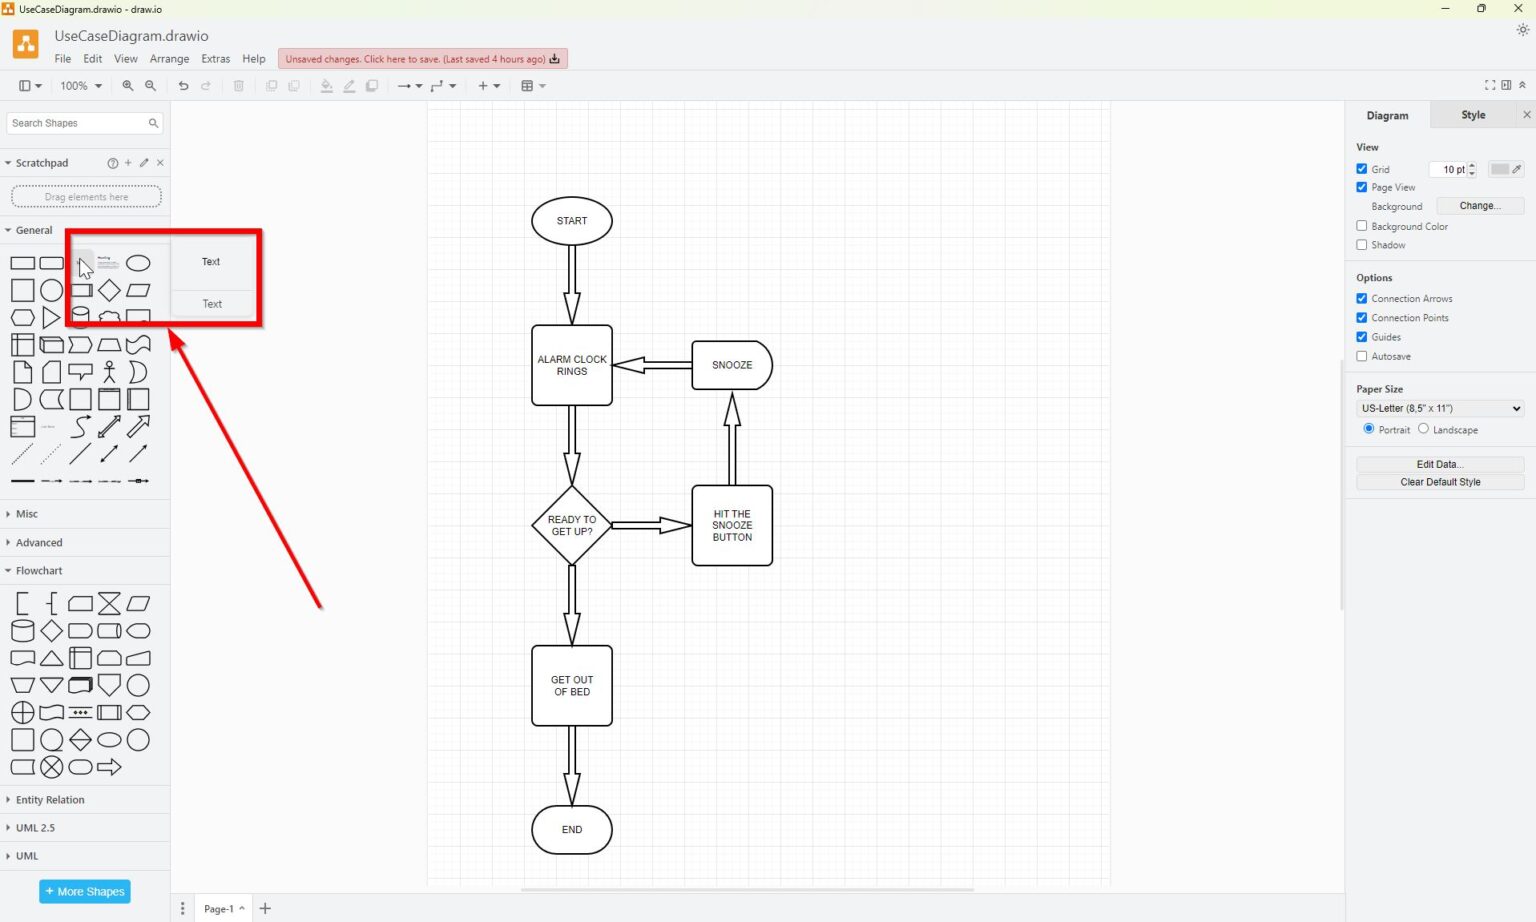1536x922 pixels.
Task: Open the zoom level dropdown
Action: [x=80, y=86]
